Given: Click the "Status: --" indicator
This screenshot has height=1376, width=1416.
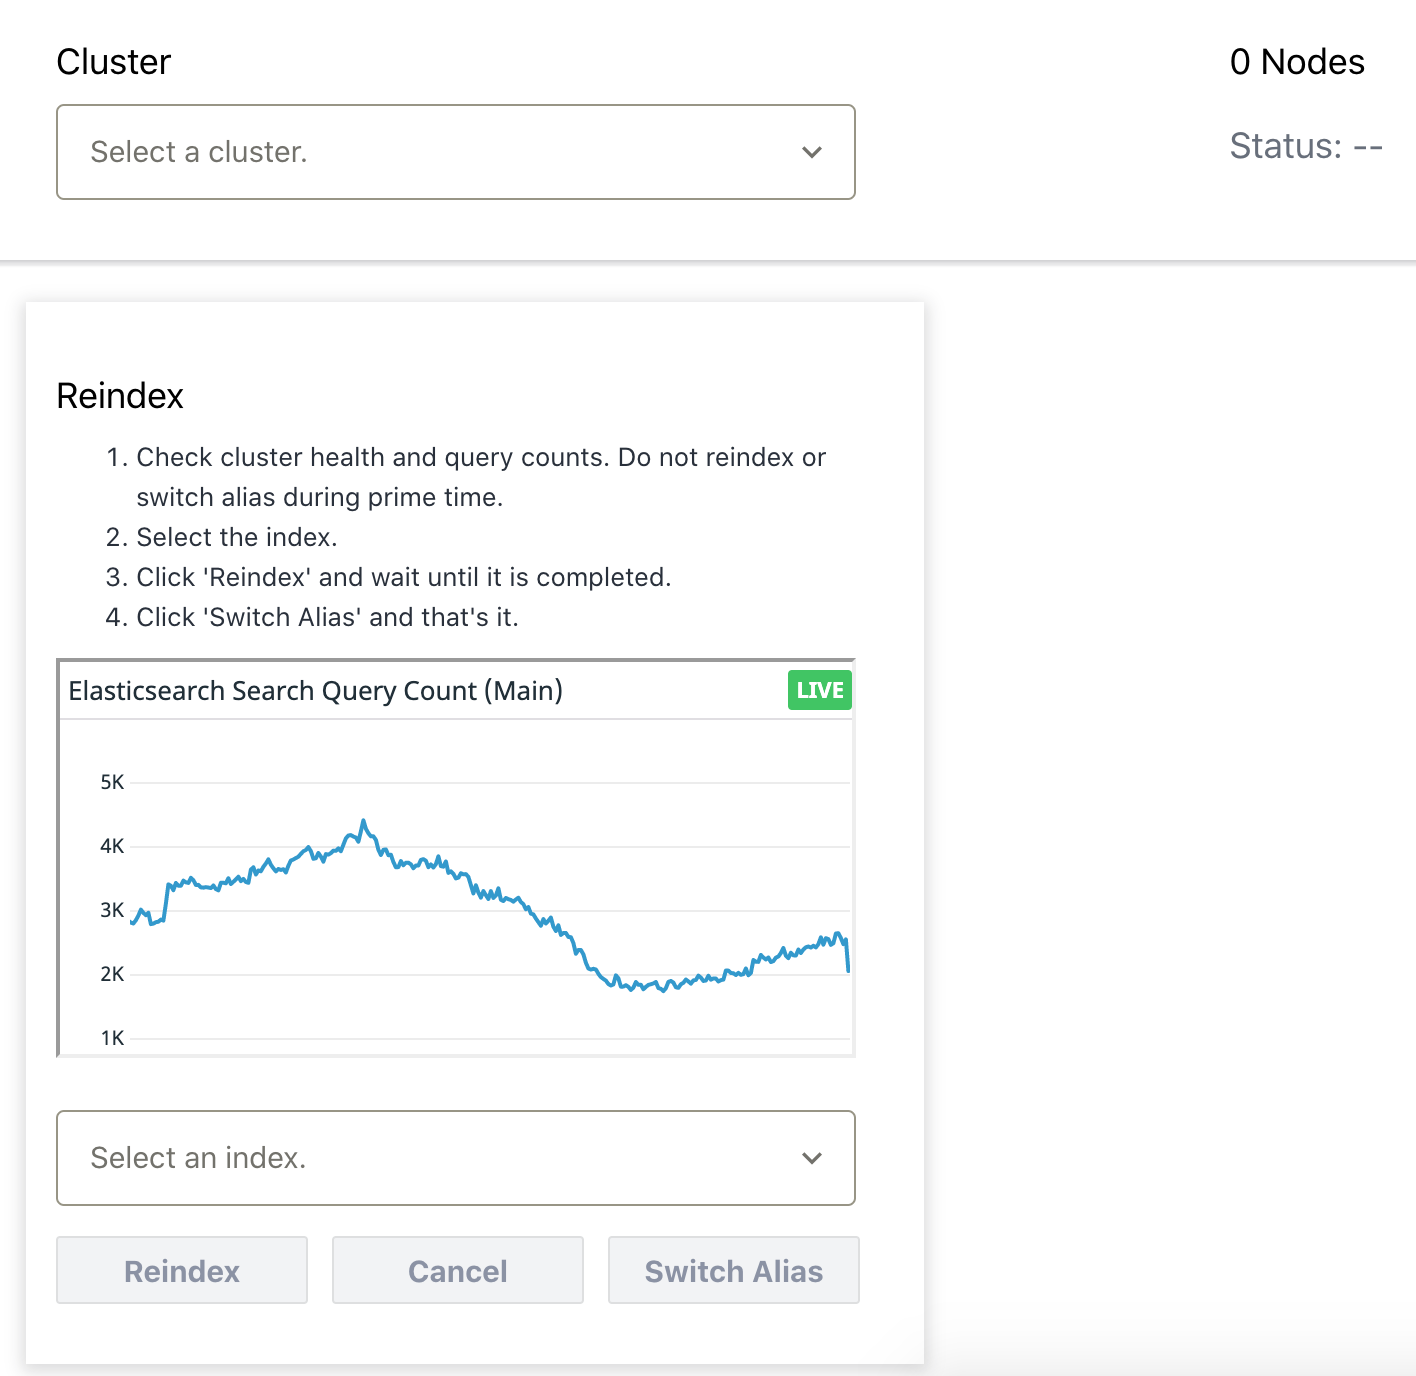Looking at the screenshot, I should click(x=1306, y=146).
